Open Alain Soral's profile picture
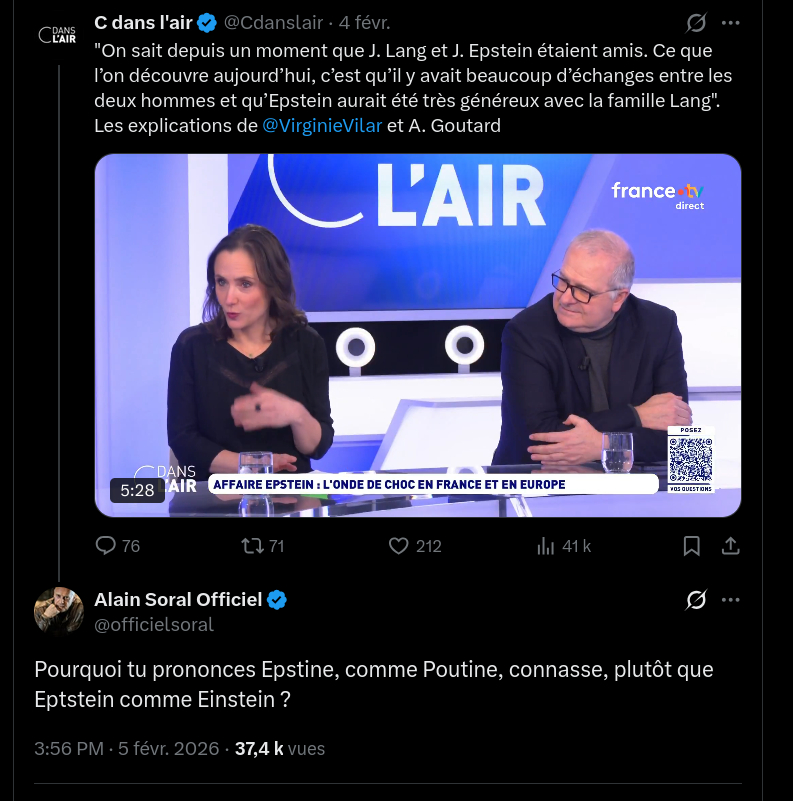Viewport: 793px width, 801px height. (x=58, y=610)
